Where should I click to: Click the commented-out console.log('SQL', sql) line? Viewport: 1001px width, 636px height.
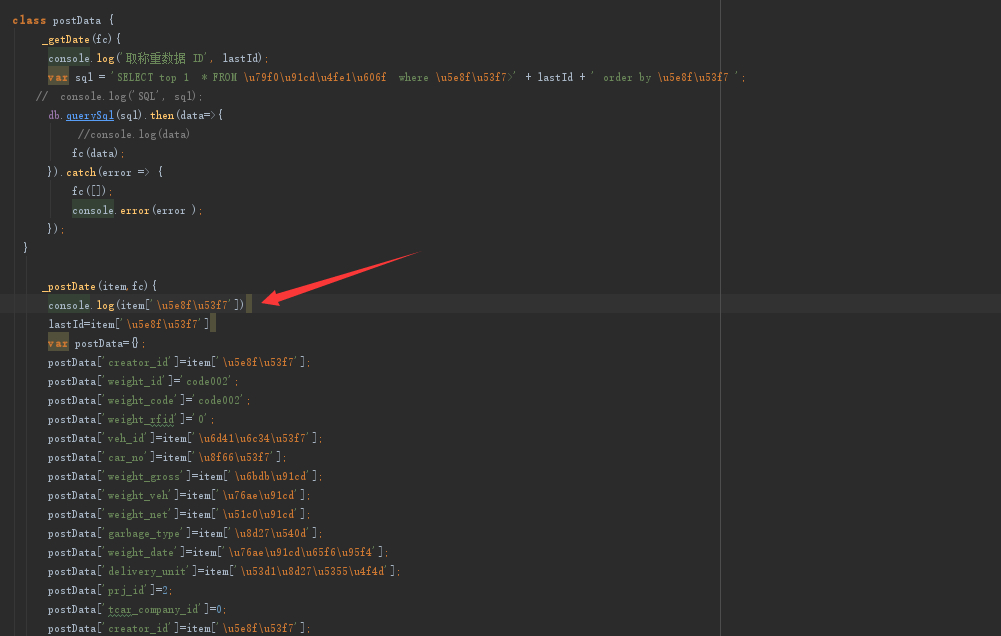(119, 96)
